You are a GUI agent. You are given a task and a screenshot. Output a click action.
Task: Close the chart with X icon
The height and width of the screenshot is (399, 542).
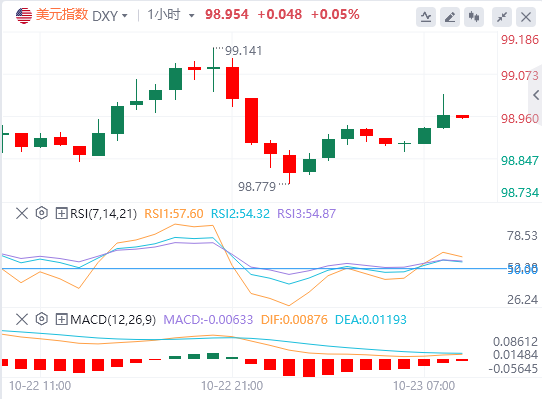[x=526, y=17]
